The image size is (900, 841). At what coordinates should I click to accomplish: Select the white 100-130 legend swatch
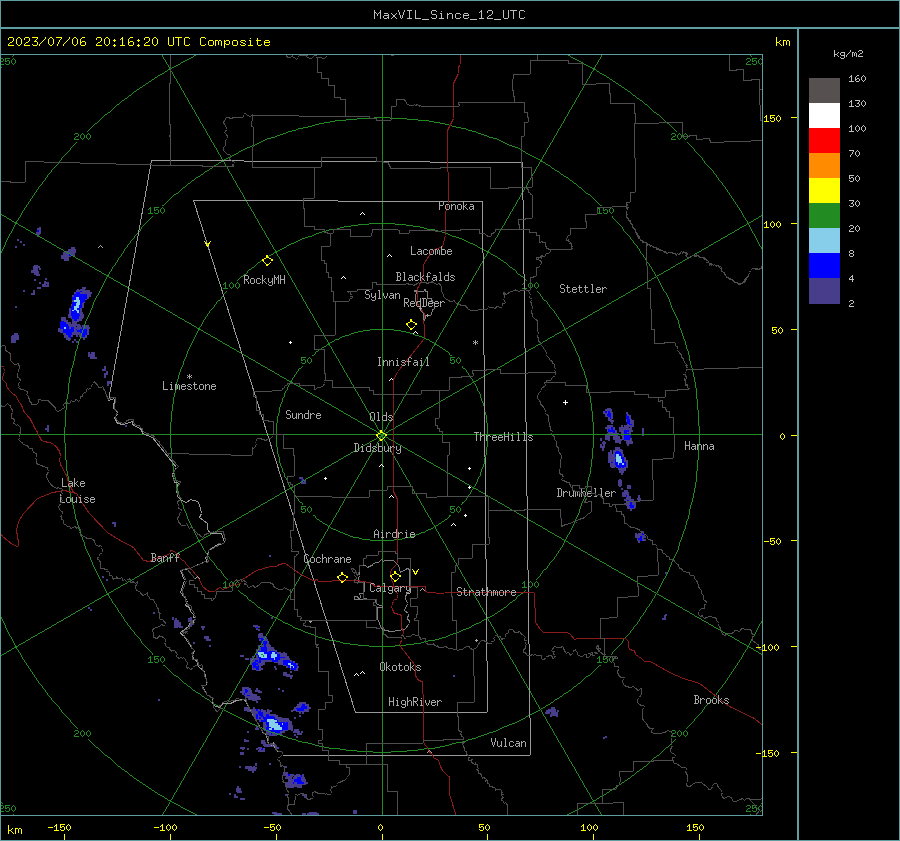824,116
